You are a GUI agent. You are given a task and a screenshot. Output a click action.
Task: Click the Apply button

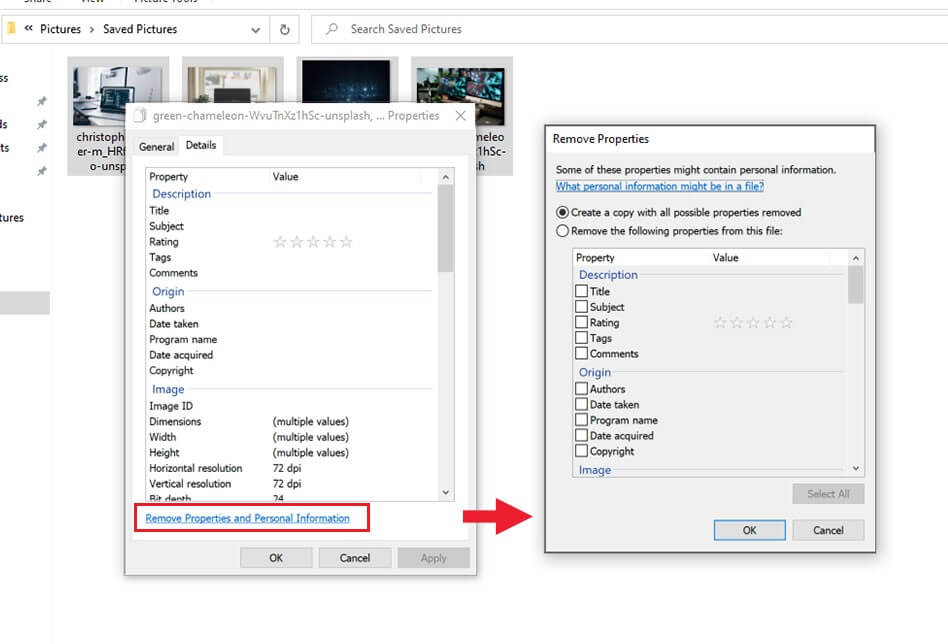tap(433, 557)
